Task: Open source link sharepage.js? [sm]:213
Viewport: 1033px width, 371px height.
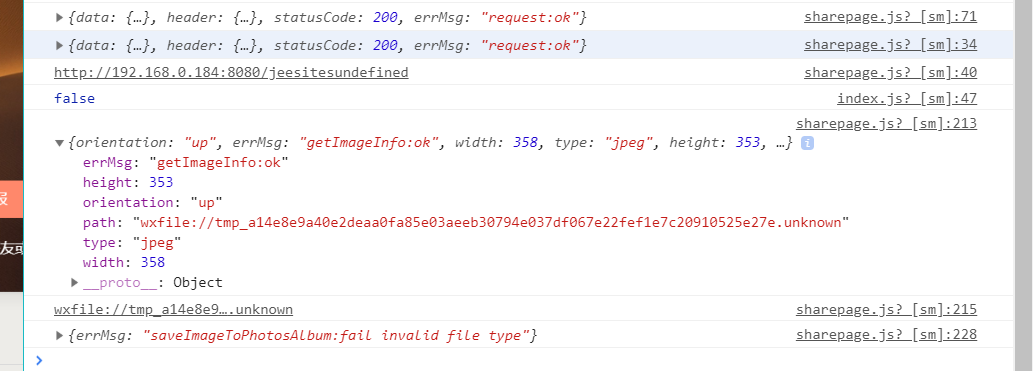Action: (x=886, y=123)
